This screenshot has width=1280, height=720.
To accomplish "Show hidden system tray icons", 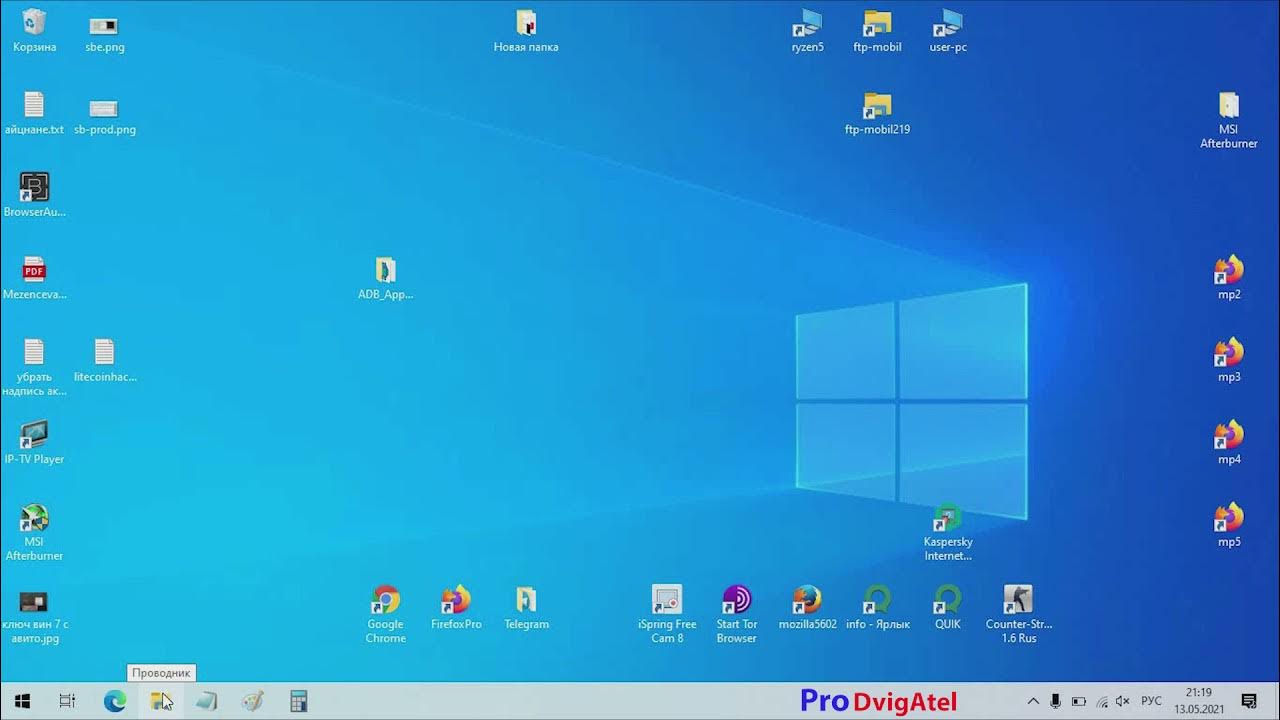I will [x=1033, y=702].
